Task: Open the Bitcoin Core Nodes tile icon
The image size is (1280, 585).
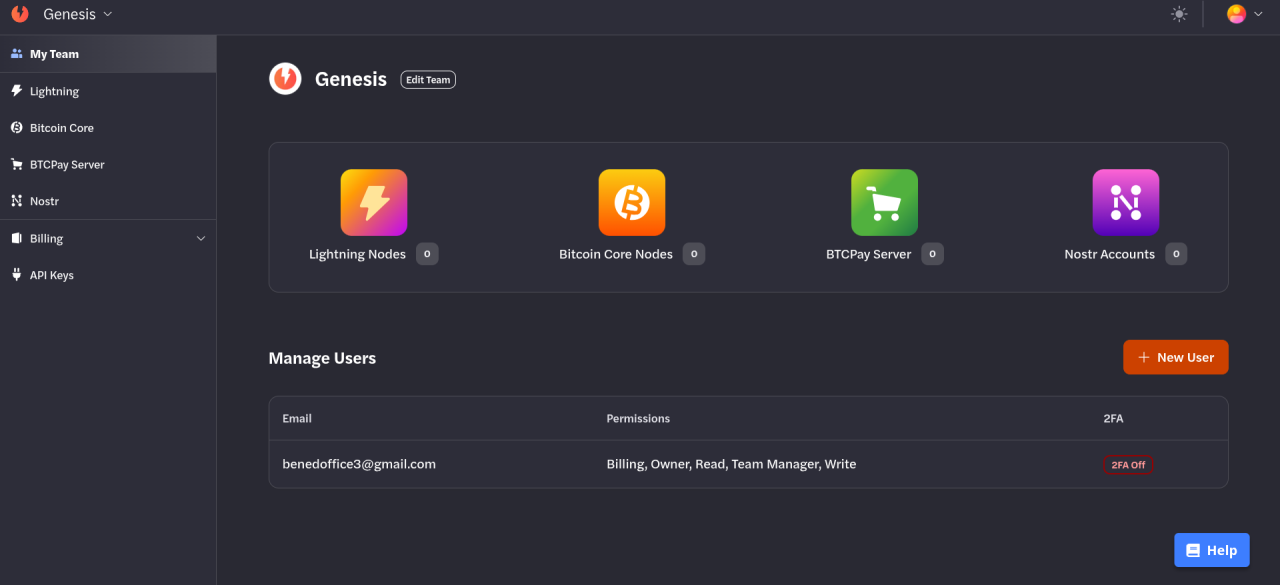Action: click(632, 202)
